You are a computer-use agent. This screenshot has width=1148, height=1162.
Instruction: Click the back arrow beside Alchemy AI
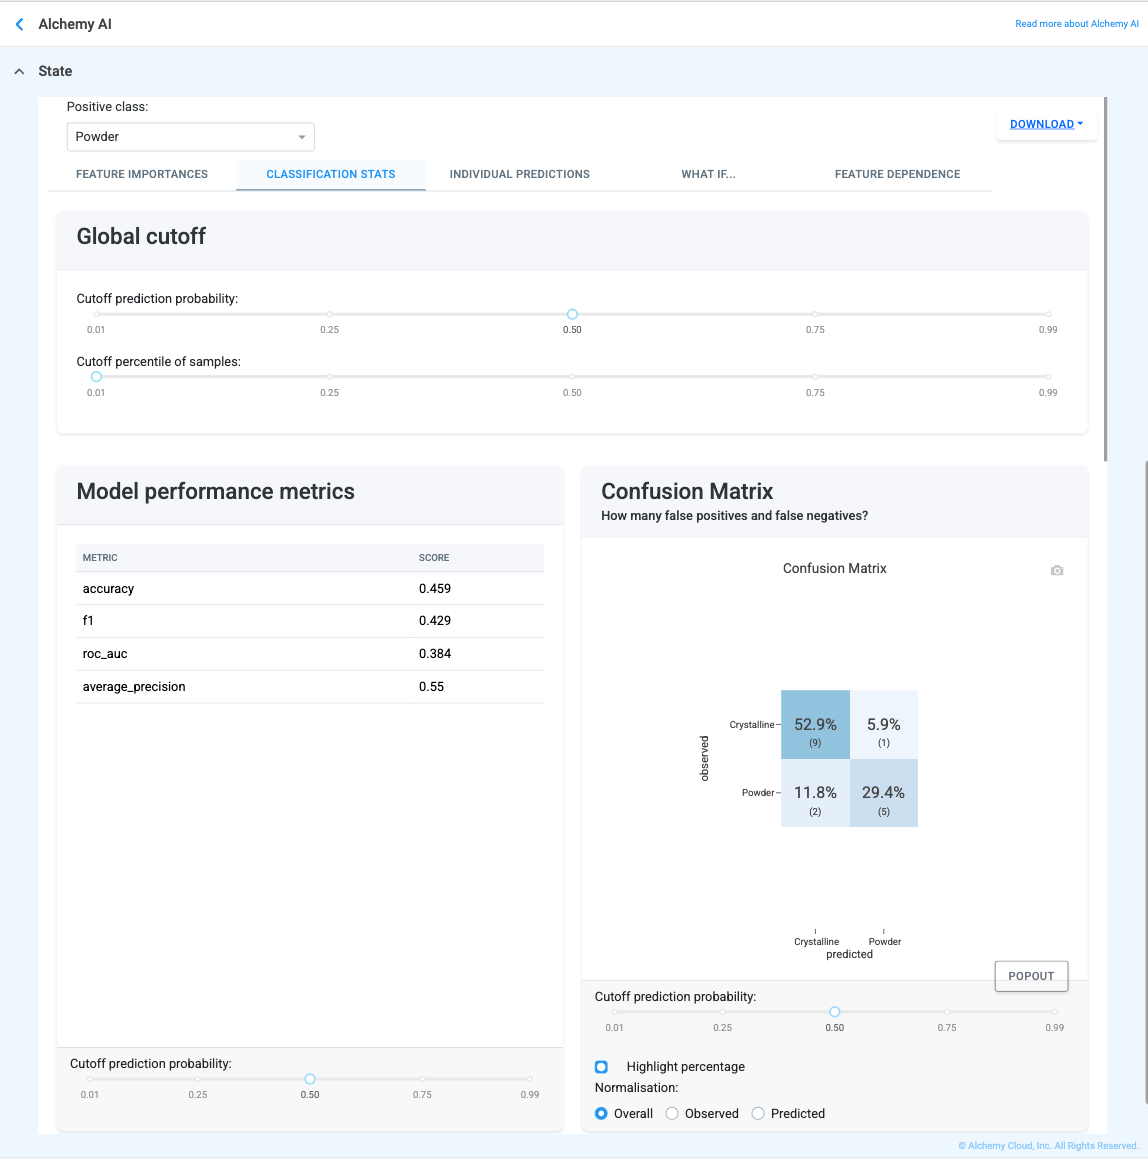pos(20,24)
